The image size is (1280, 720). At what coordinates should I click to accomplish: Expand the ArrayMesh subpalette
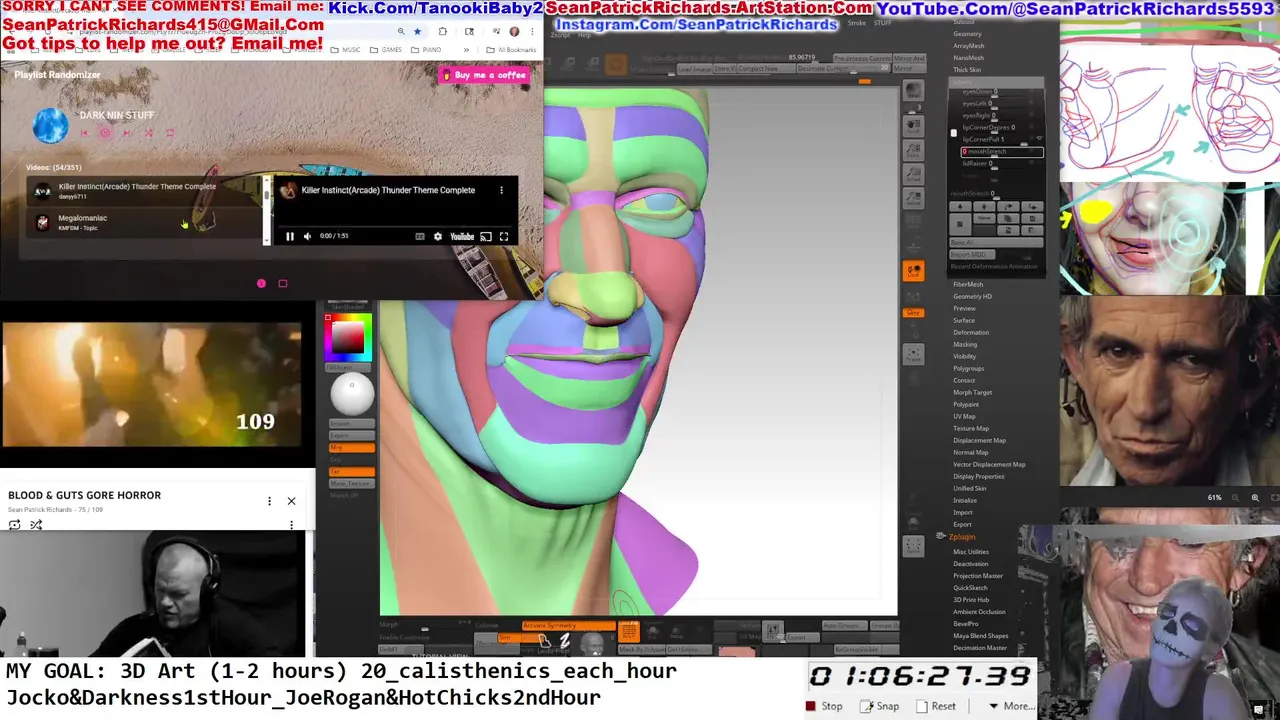[x=969, y=46]
